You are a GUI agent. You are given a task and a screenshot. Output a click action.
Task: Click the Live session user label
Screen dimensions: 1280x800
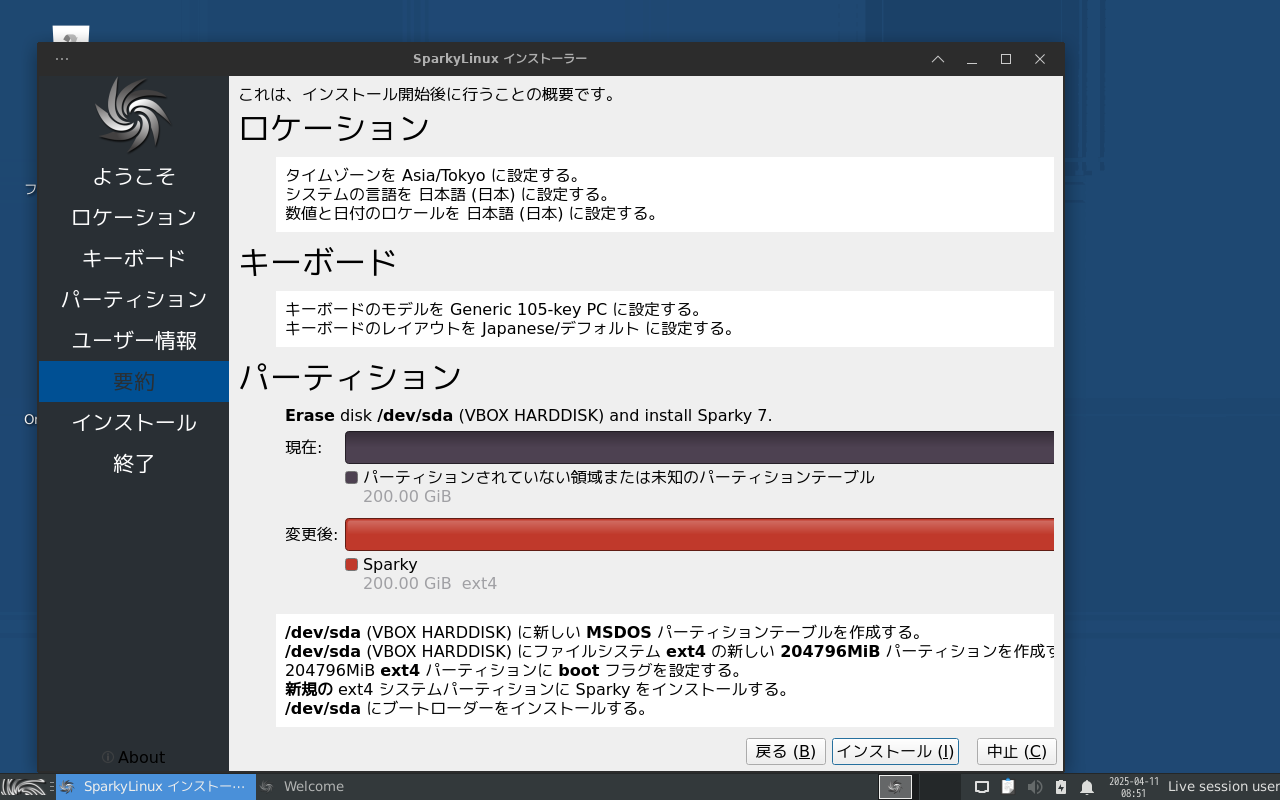point(1223,787)
